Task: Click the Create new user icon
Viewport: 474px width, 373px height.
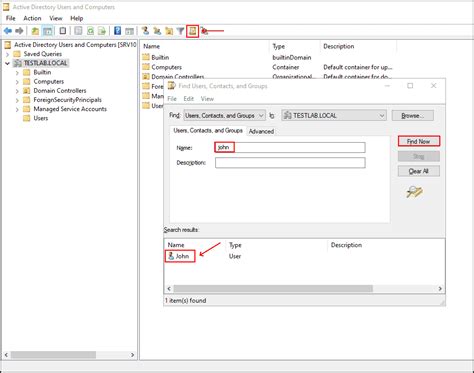Action: (145, 31)
